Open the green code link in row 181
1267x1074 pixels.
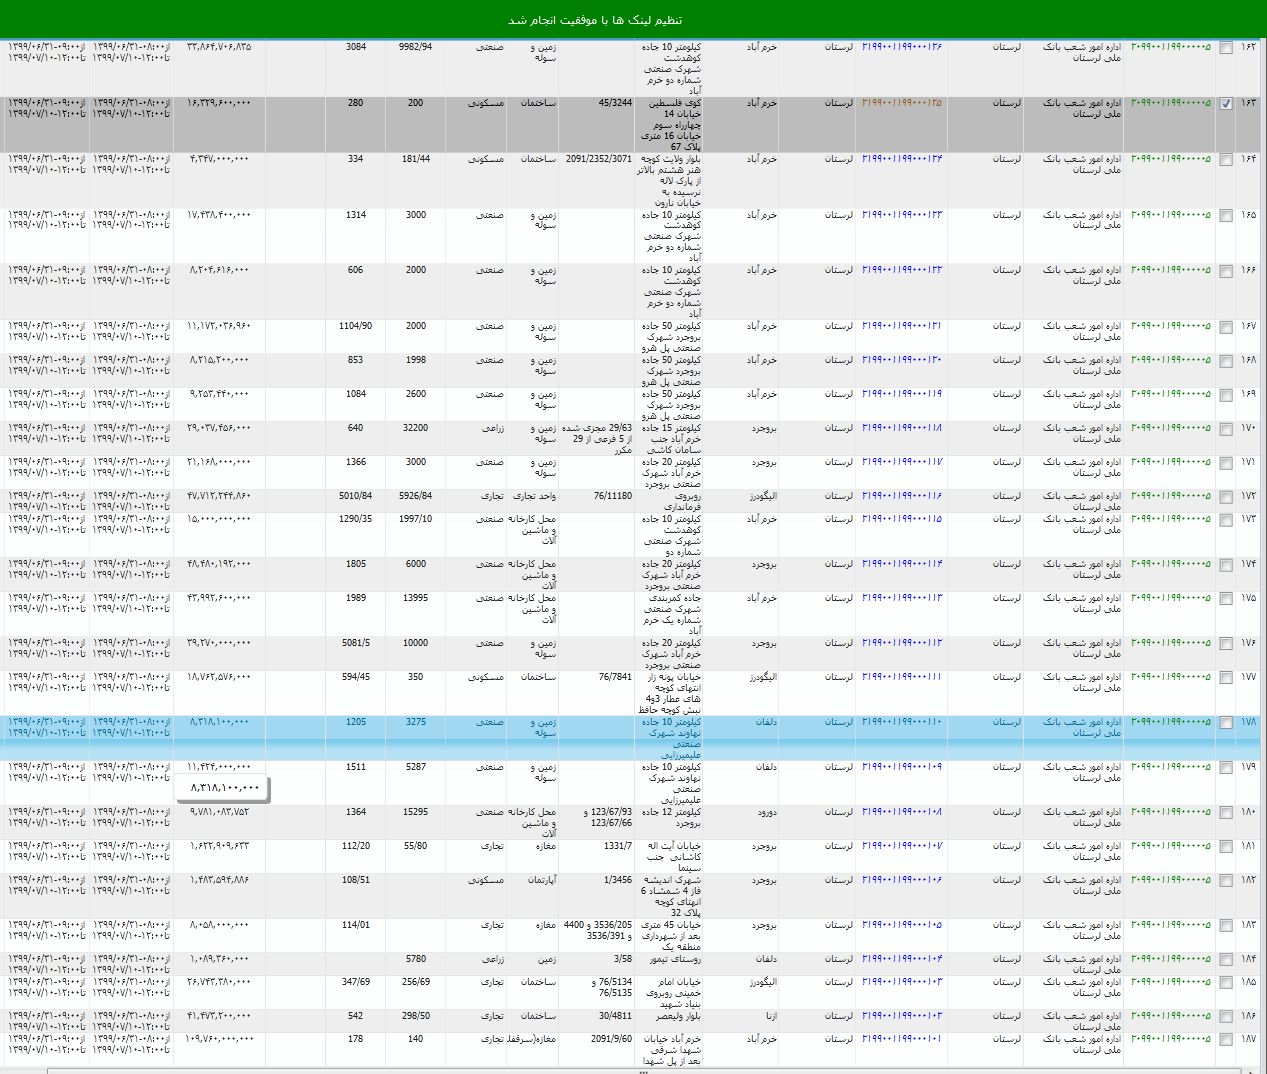(1170, 846)
